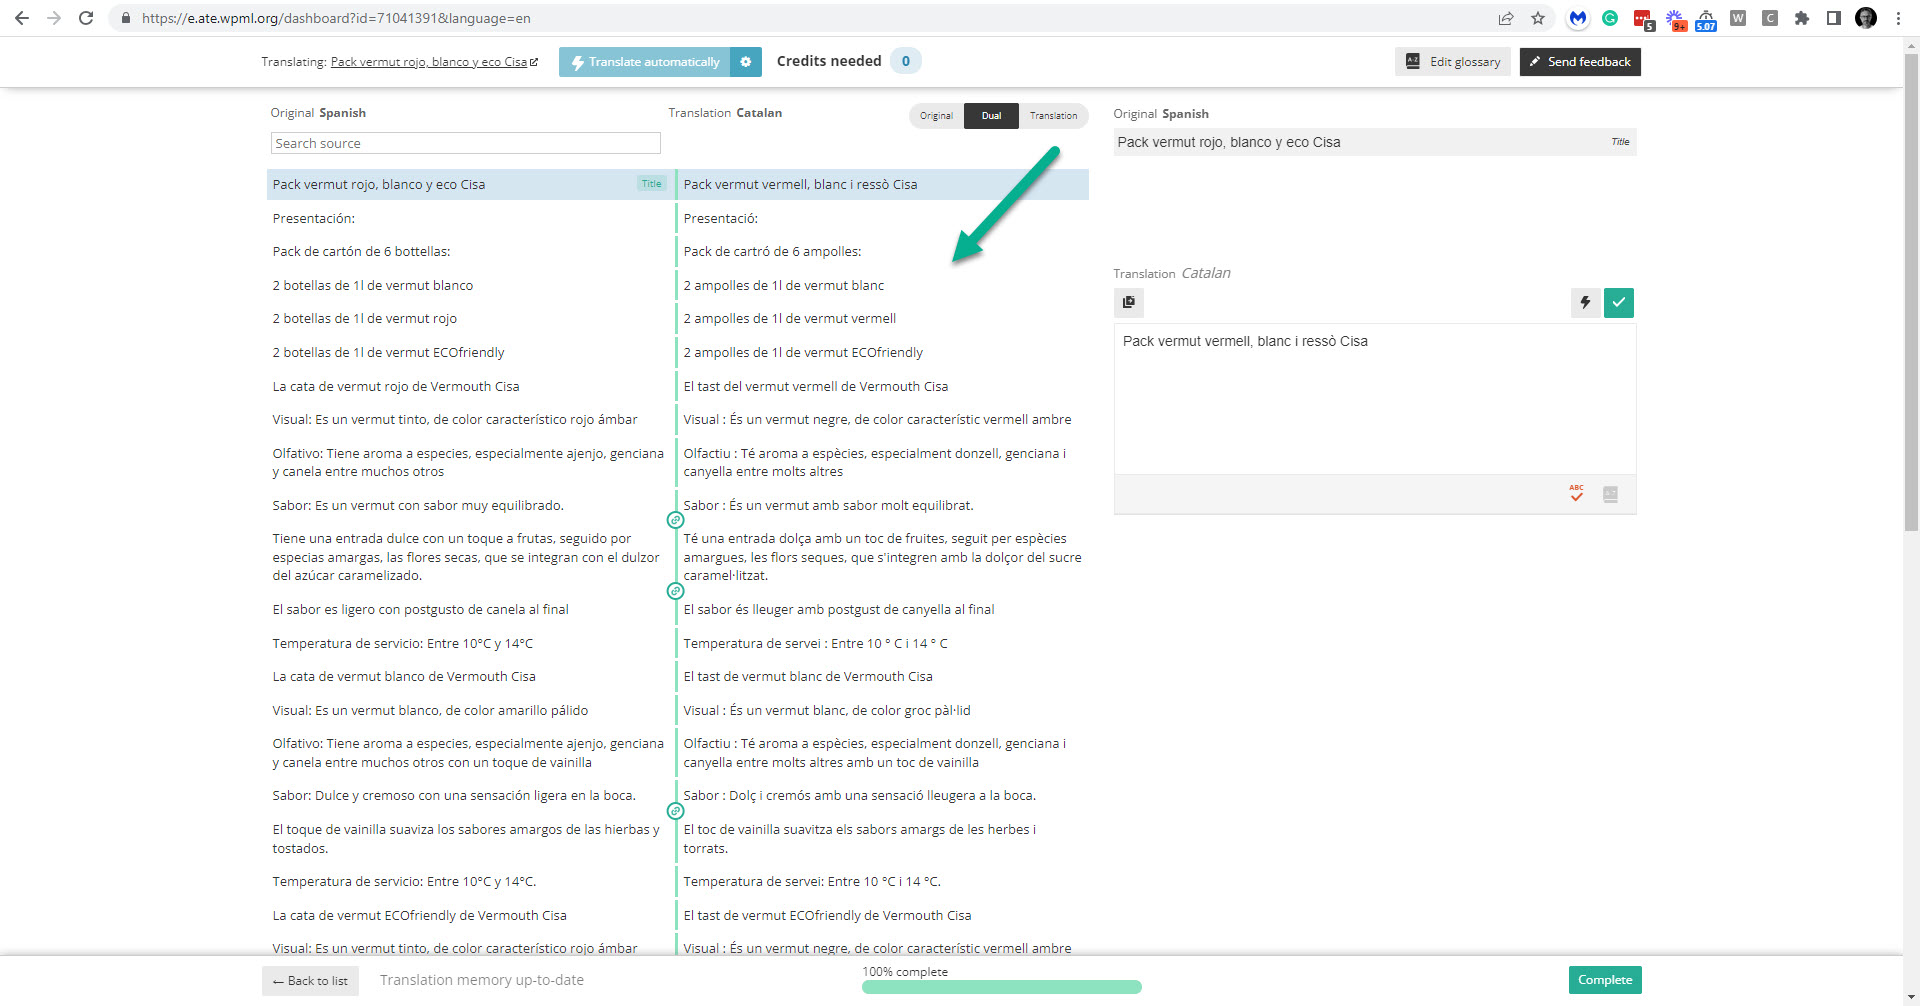Open the Edit glossary dialog
Image resolution: width=1920 pixels, height=1006 pixels.
(x=1453, y=62)
